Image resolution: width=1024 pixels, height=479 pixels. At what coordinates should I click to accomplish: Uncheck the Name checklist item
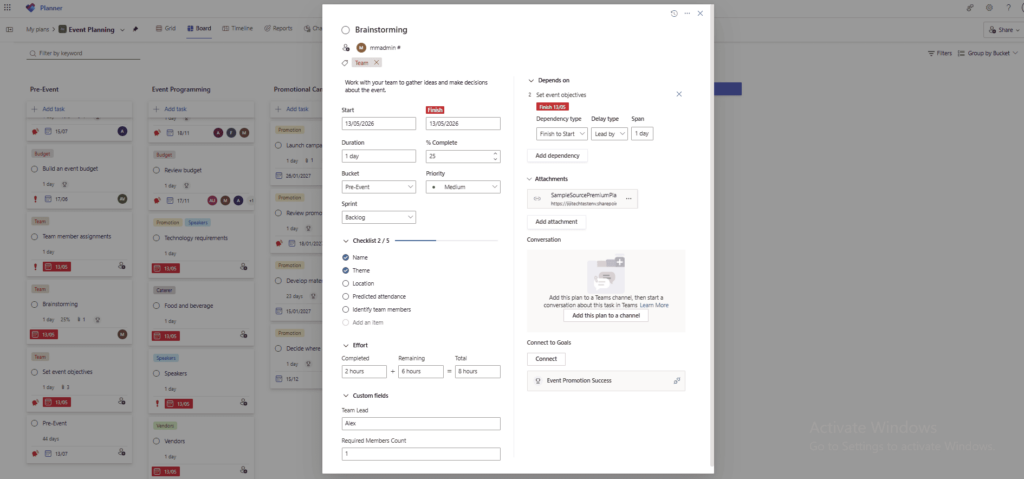[345, 257]
